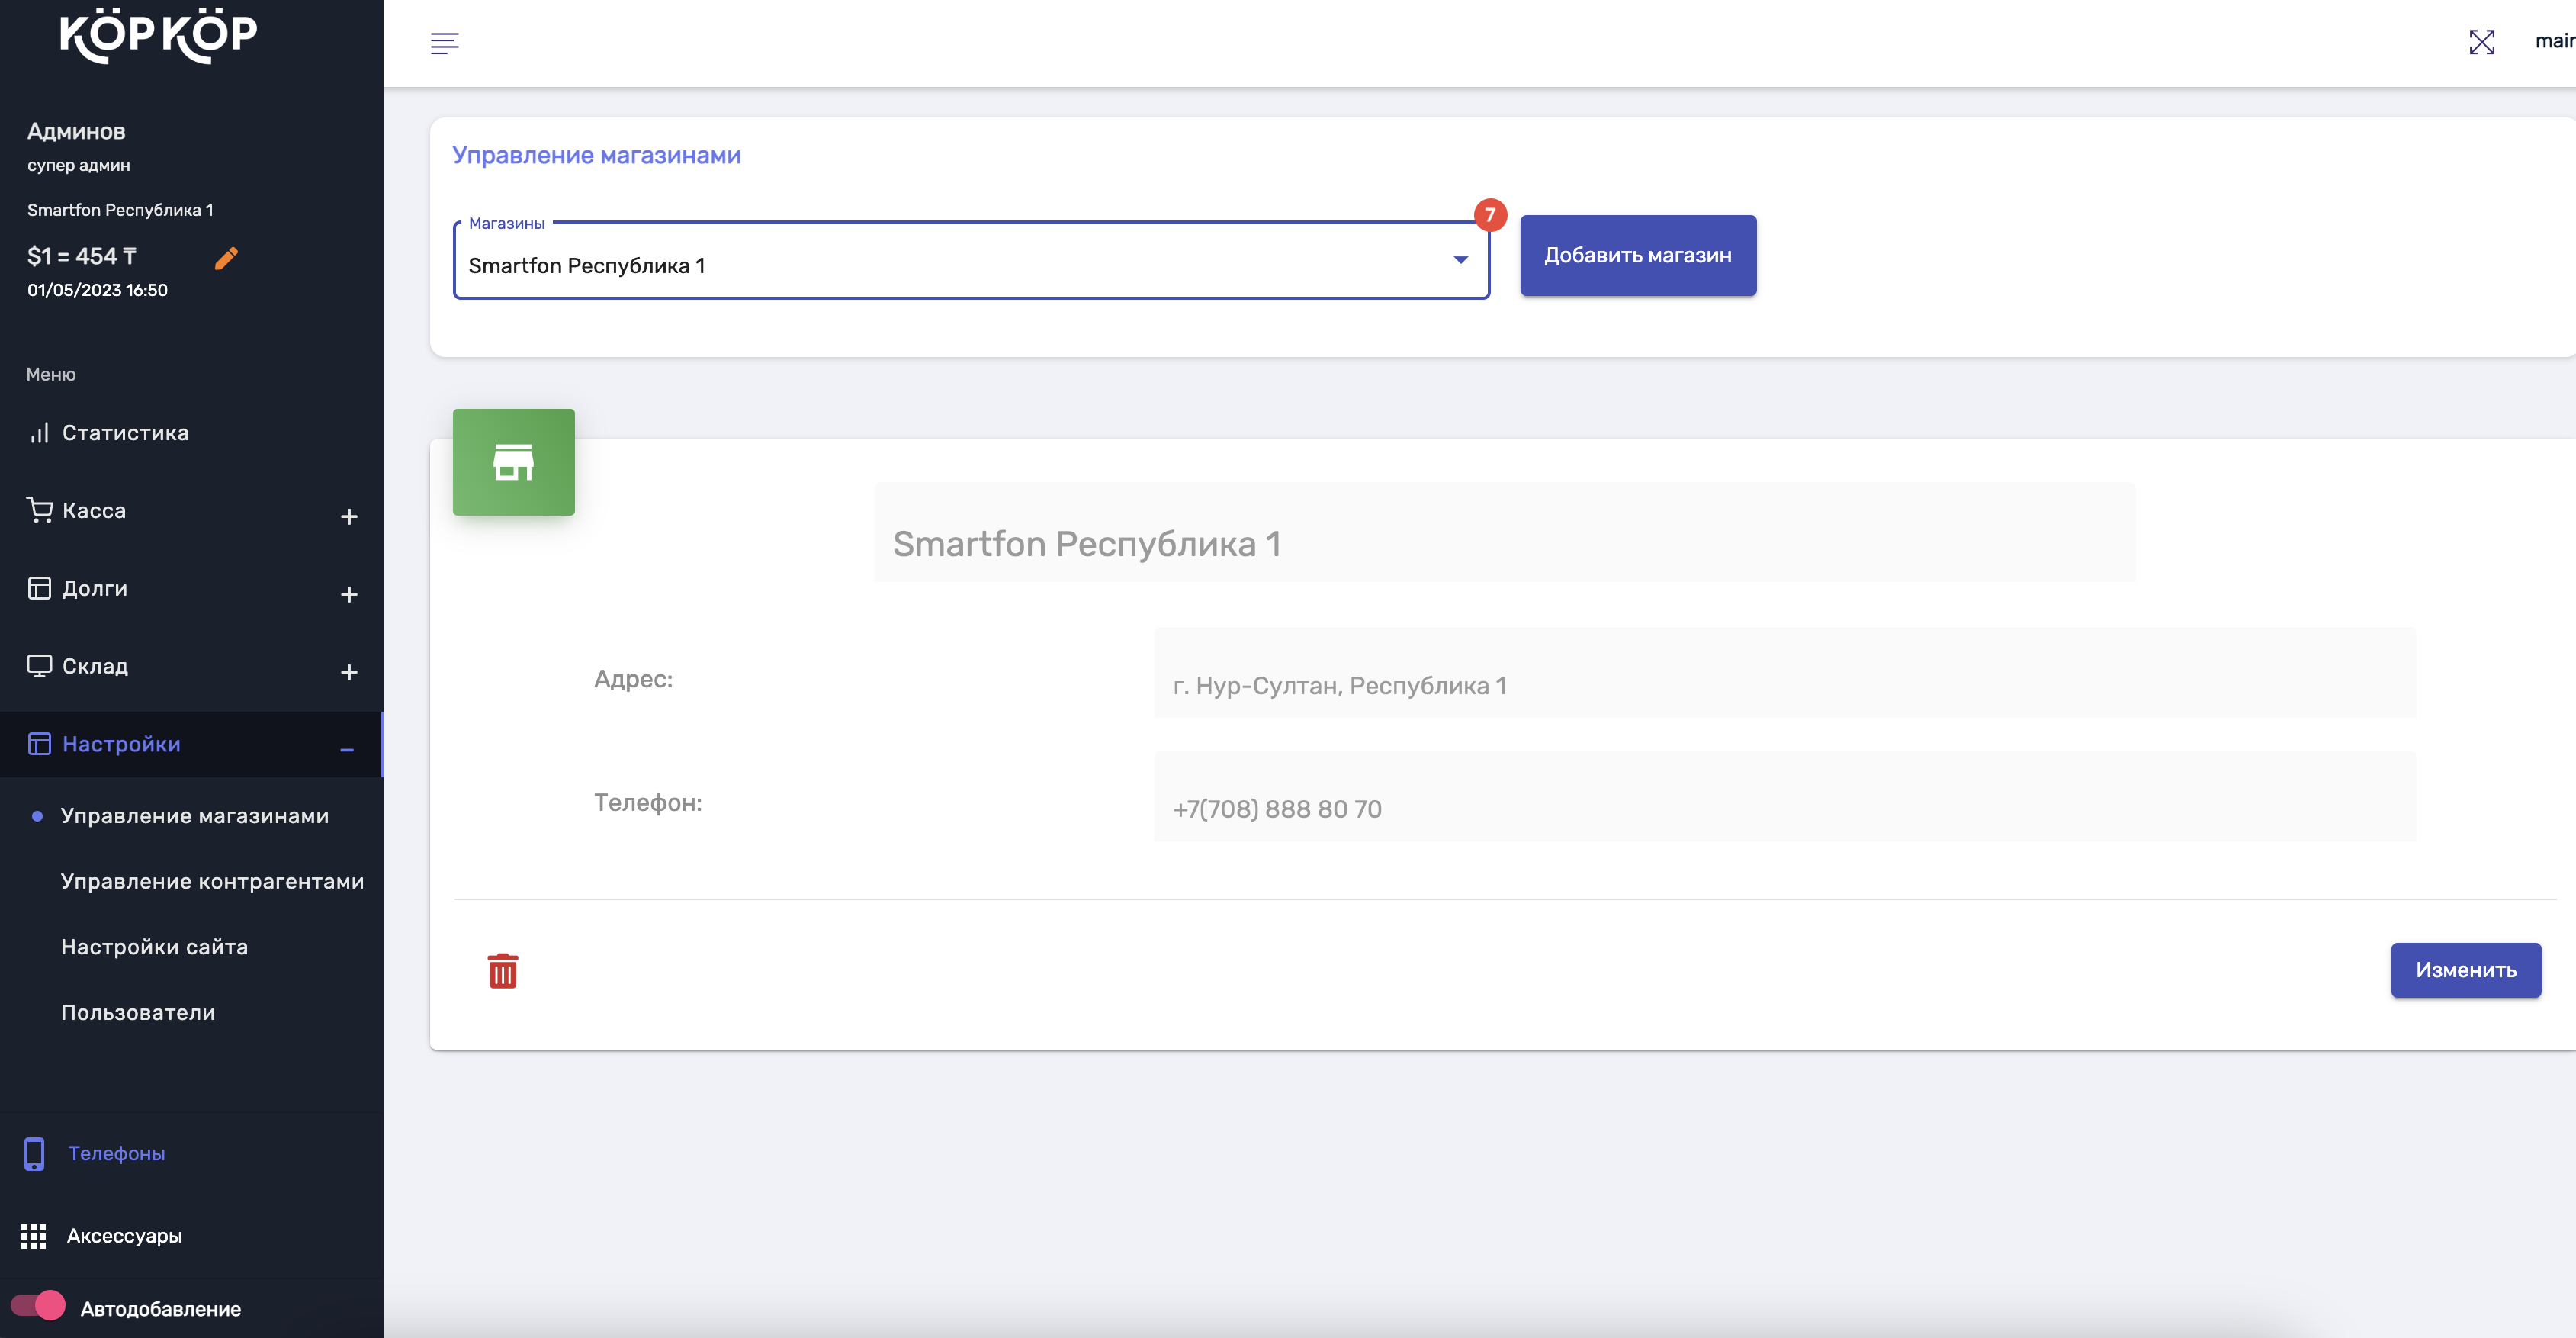The height and width of the screenshot is (1338, 2576).
Task: Click the green store icon tile
Action: (513, 462)
